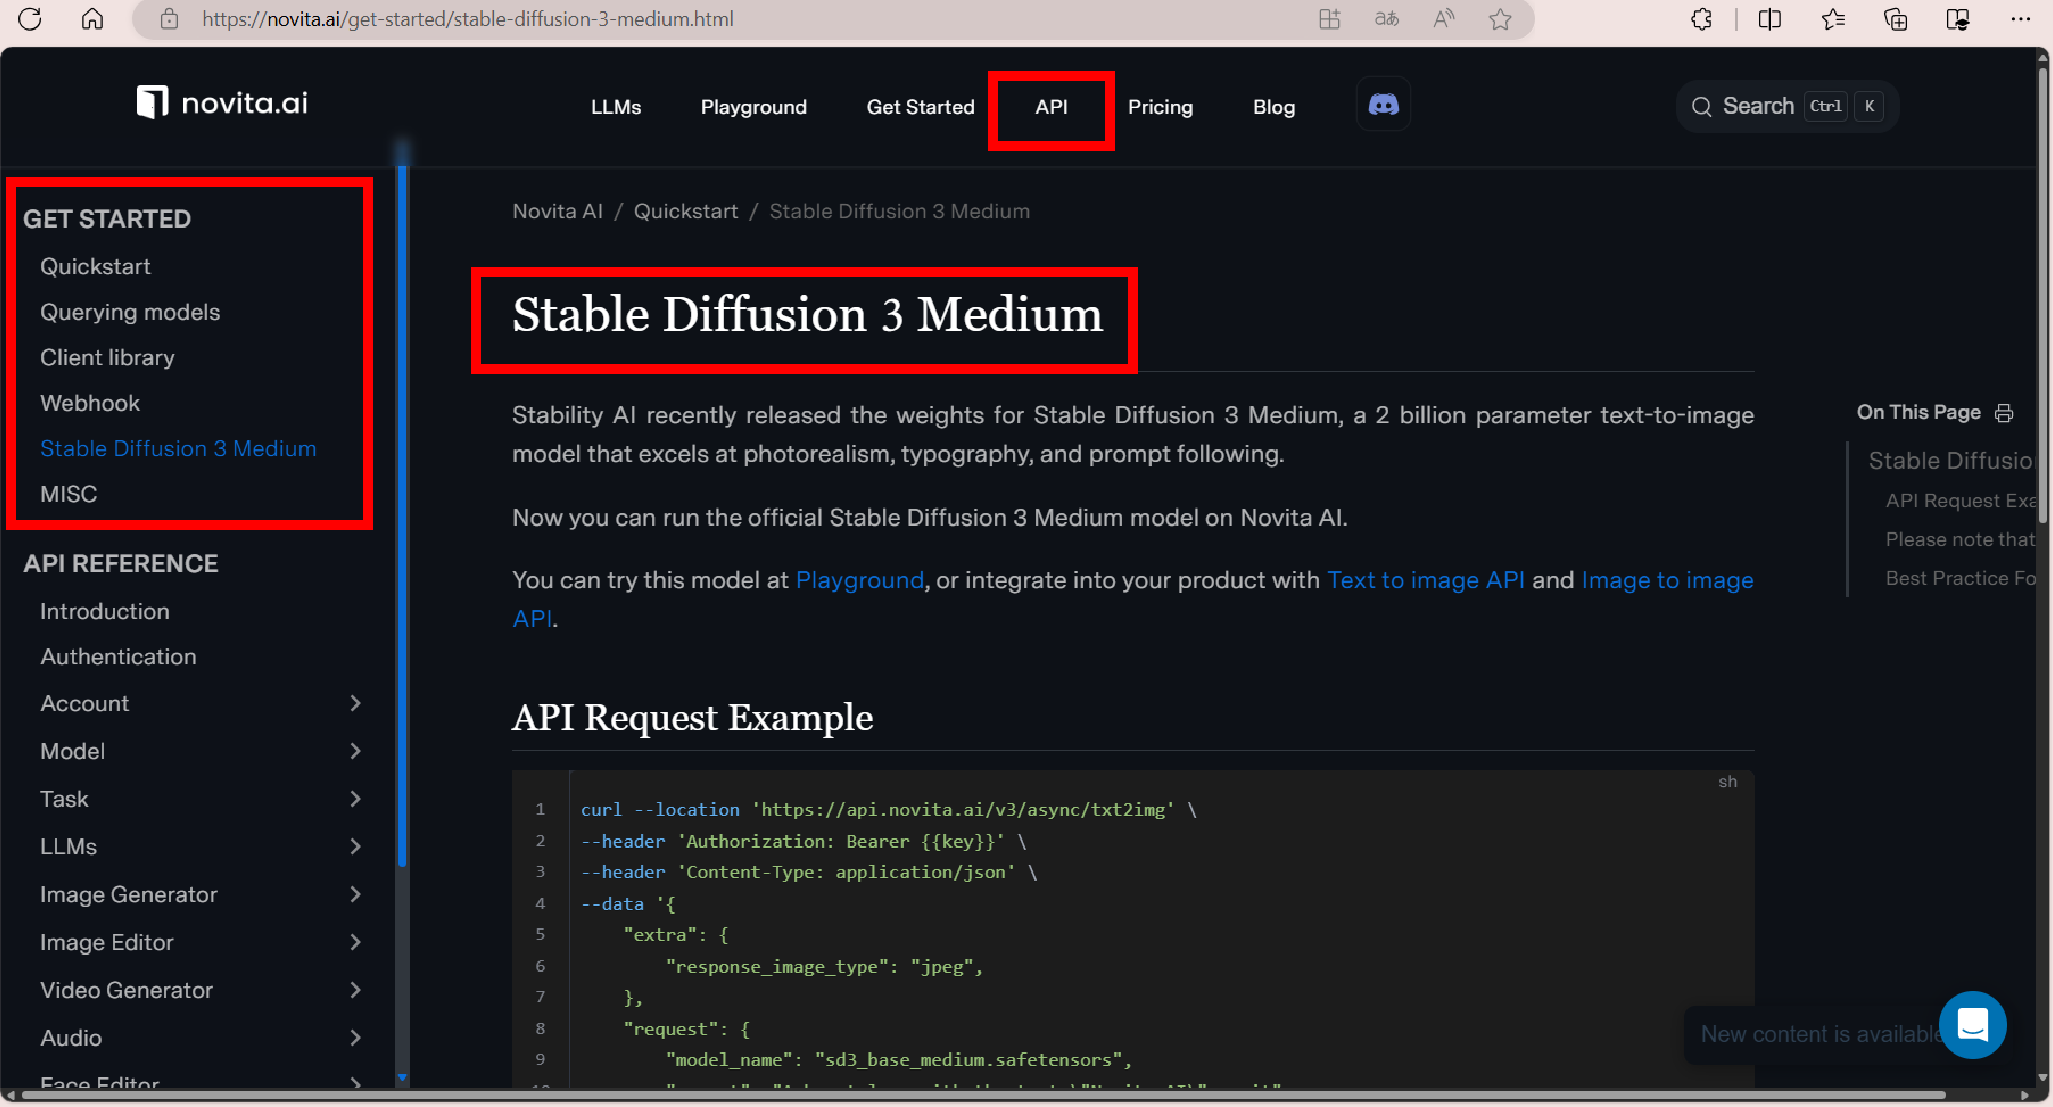Click the novita.ai logo

222,102
